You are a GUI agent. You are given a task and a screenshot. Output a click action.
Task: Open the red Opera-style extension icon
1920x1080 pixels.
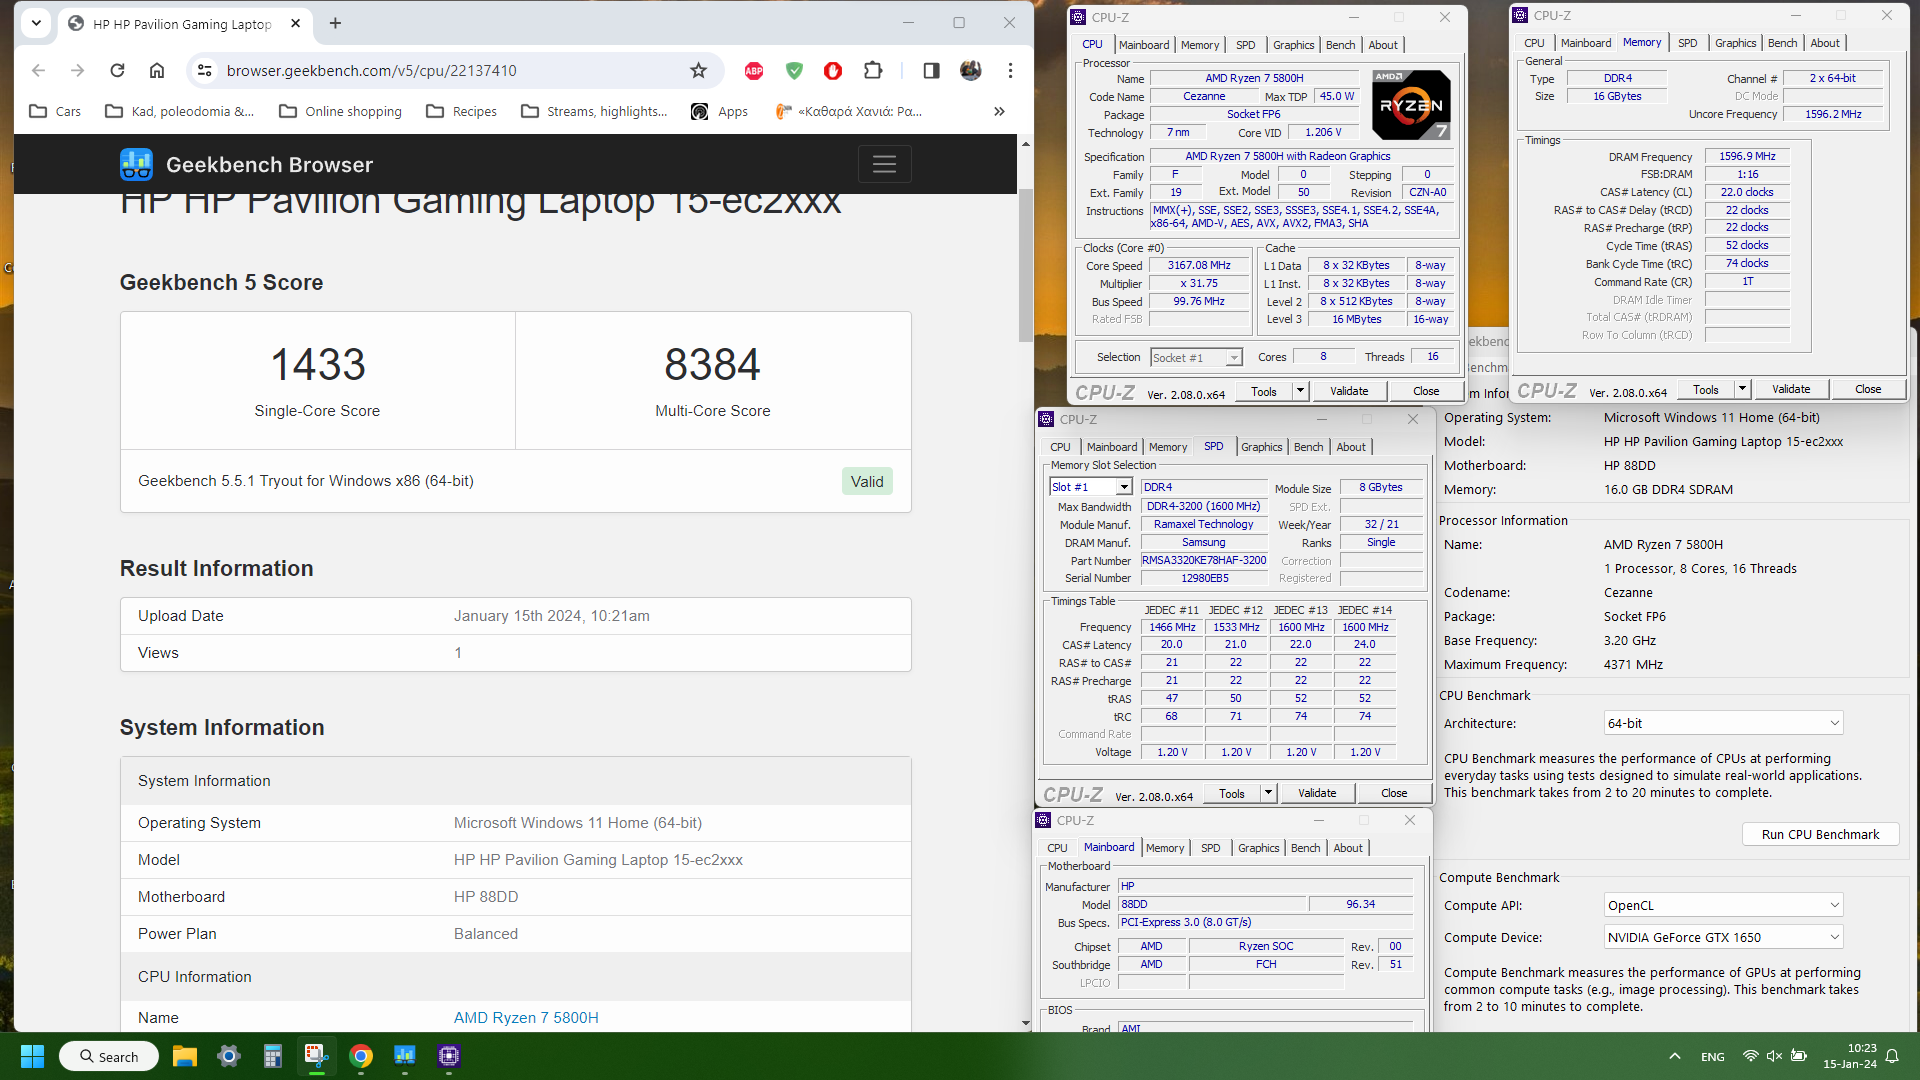point(832,70)
